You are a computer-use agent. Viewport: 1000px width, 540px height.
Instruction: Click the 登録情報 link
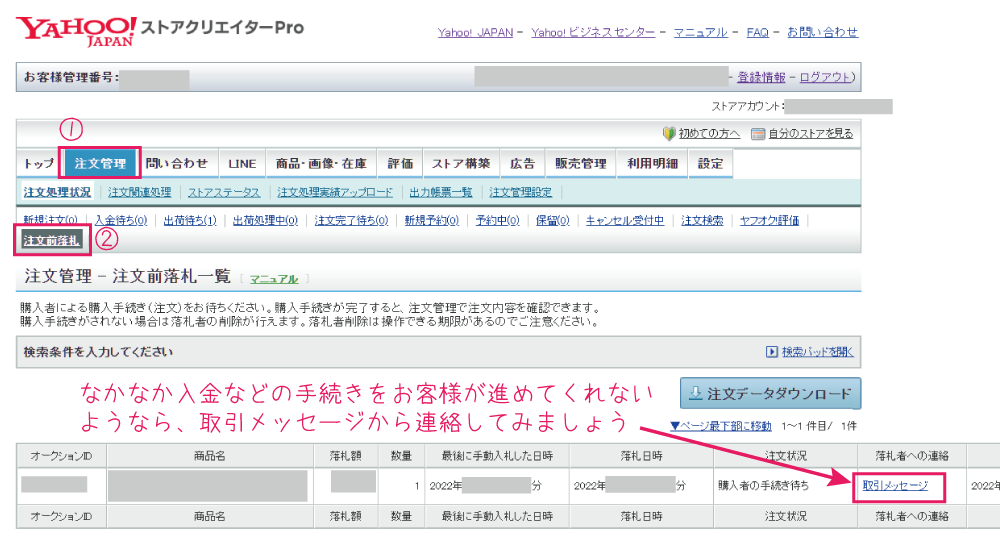761,77
